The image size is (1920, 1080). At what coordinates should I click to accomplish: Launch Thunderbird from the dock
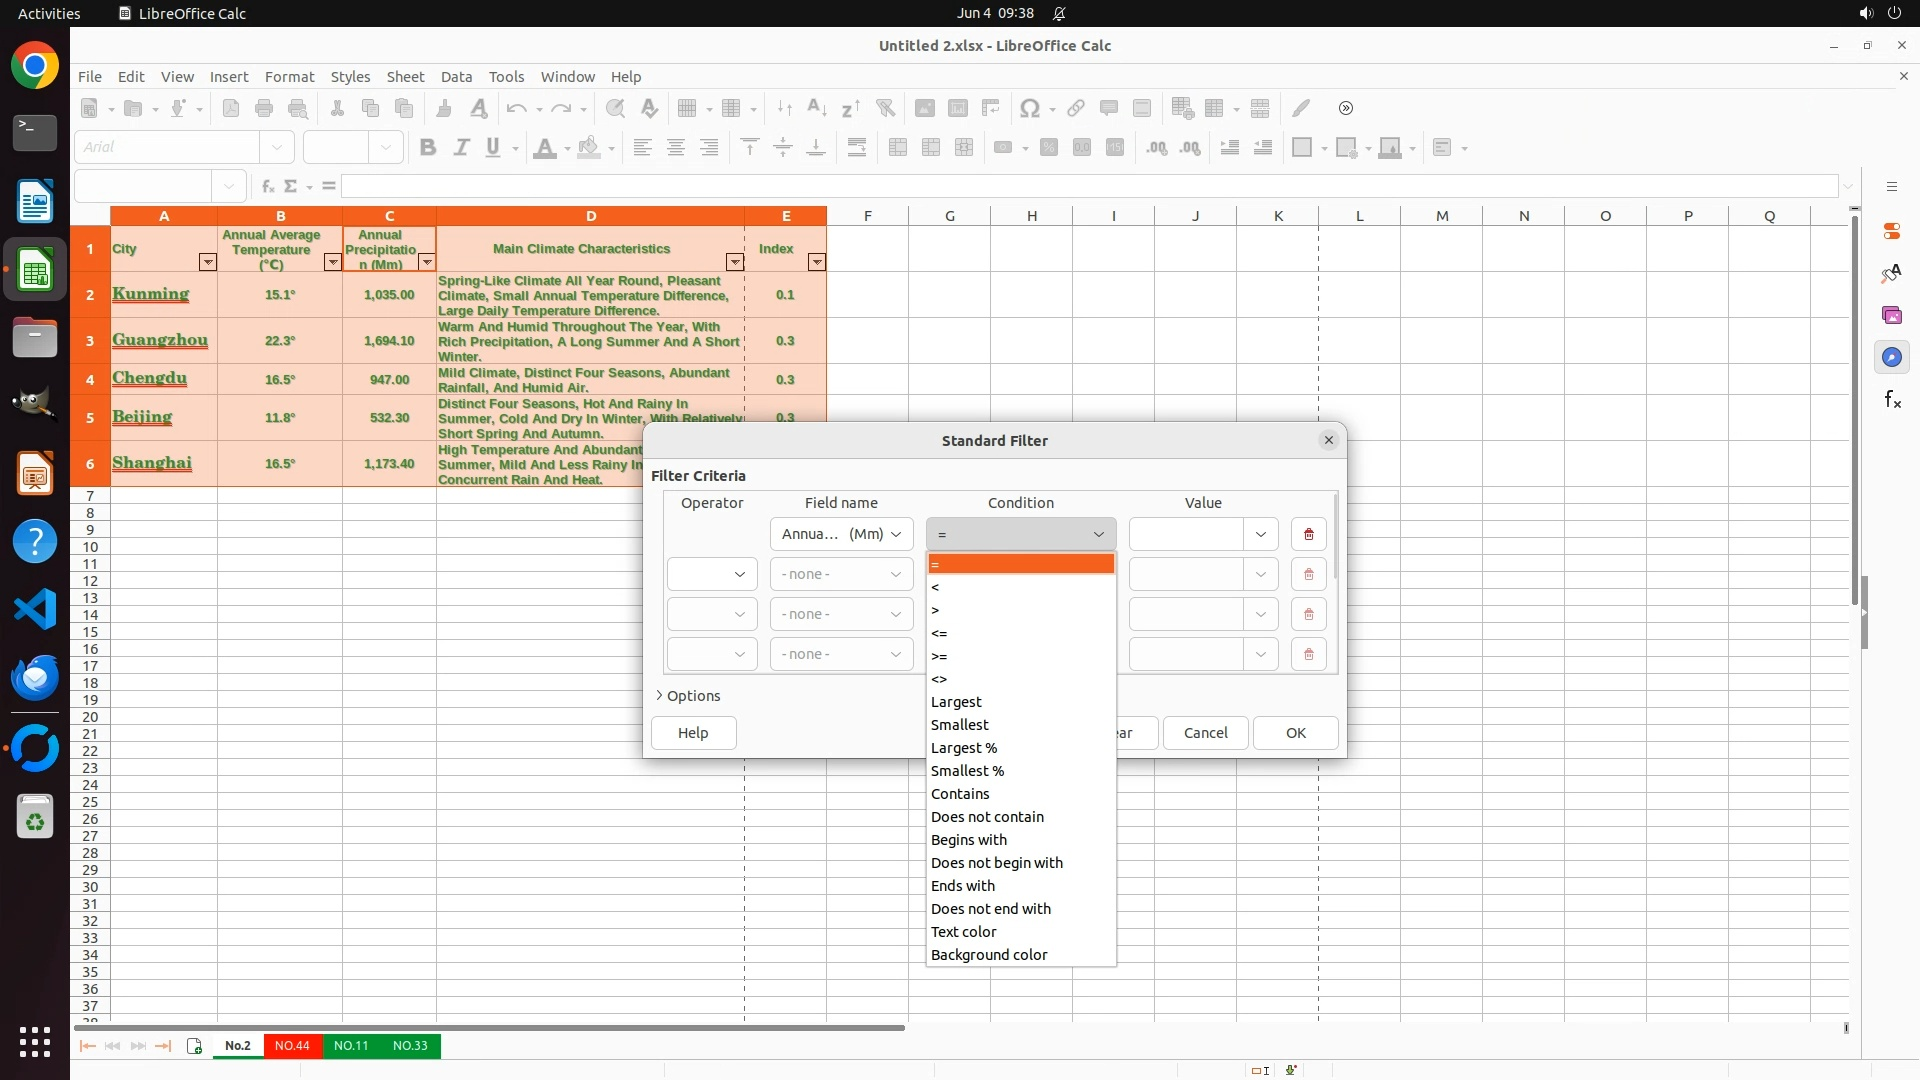(x=35, y=678)
